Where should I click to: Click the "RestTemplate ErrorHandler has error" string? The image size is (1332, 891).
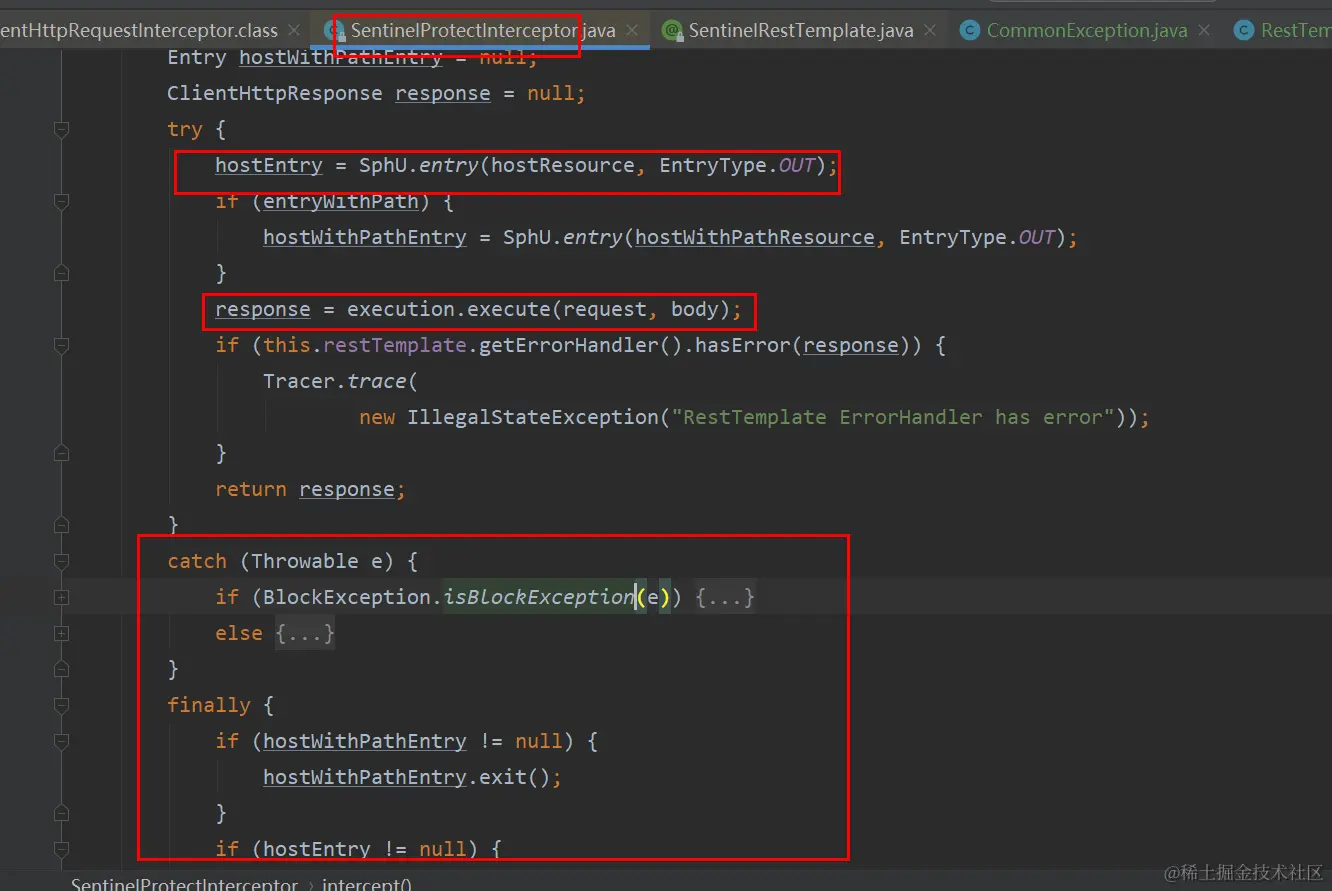893,417
